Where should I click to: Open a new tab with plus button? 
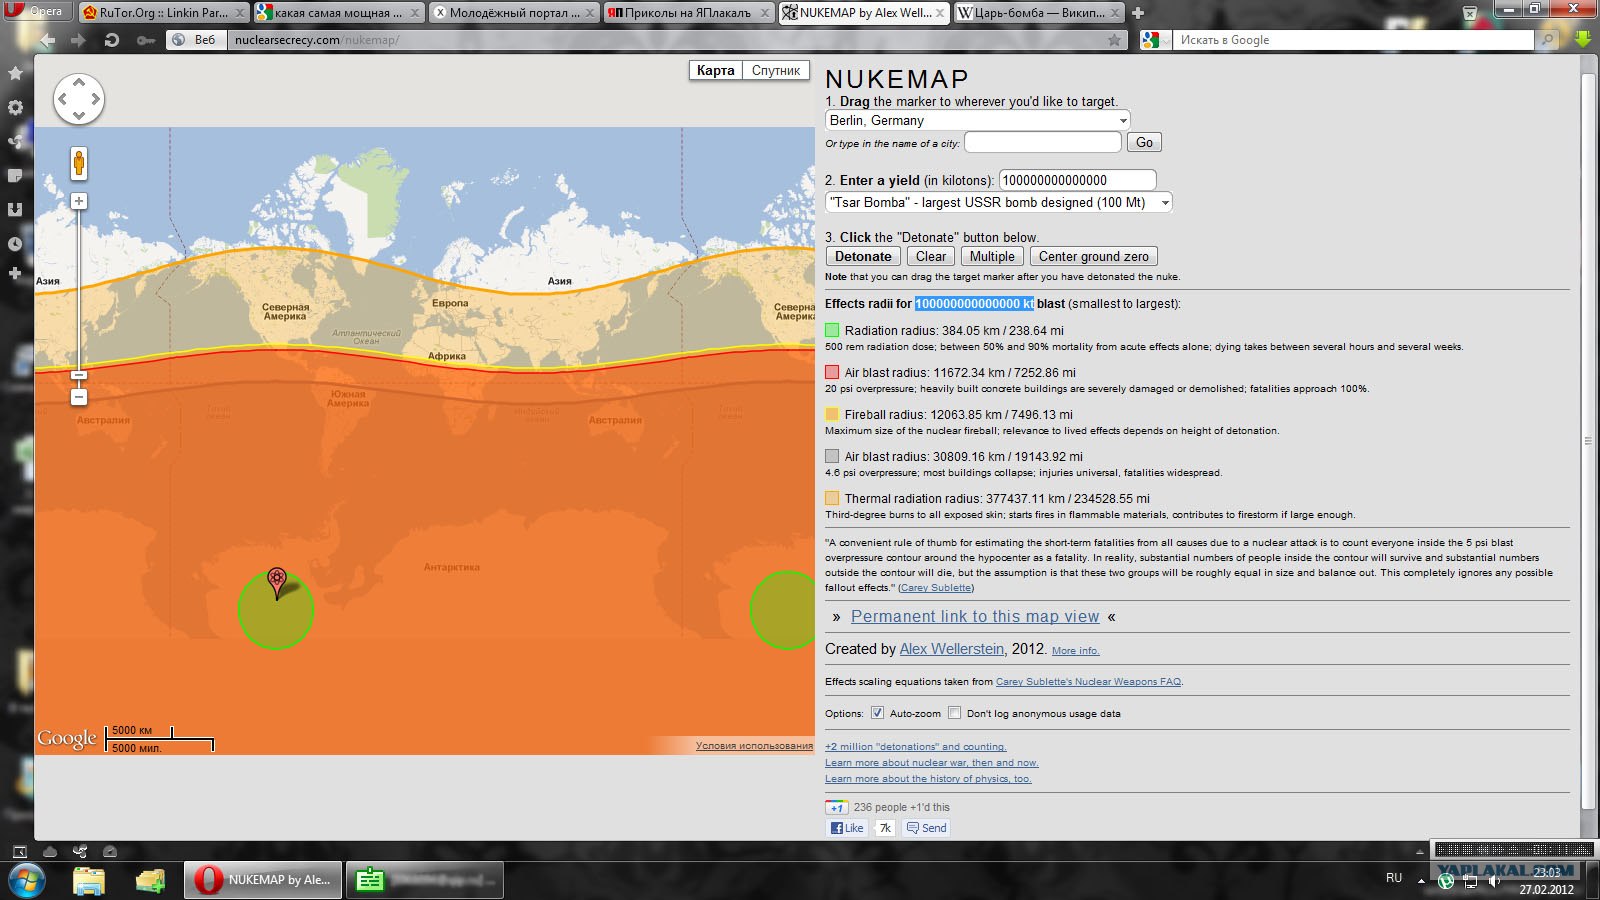coord(1137,13)
